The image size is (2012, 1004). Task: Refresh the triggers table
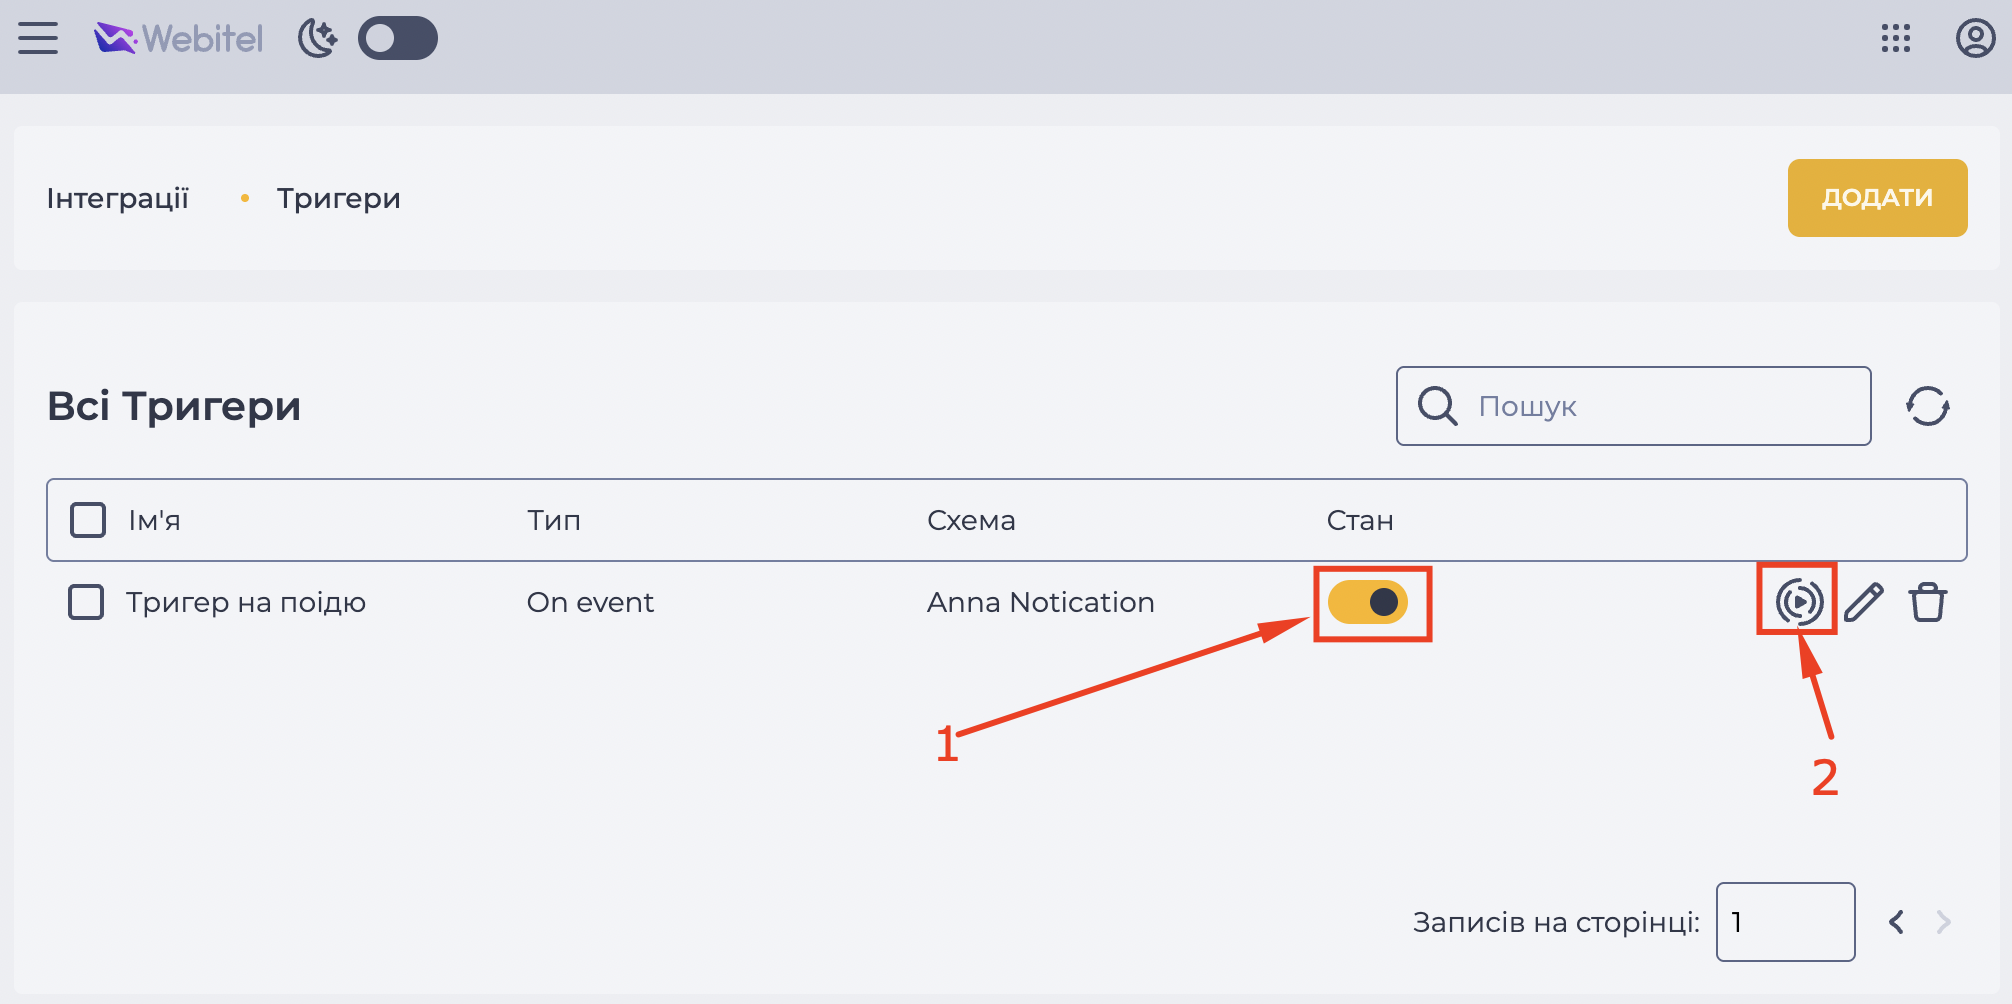(1927, 406)
